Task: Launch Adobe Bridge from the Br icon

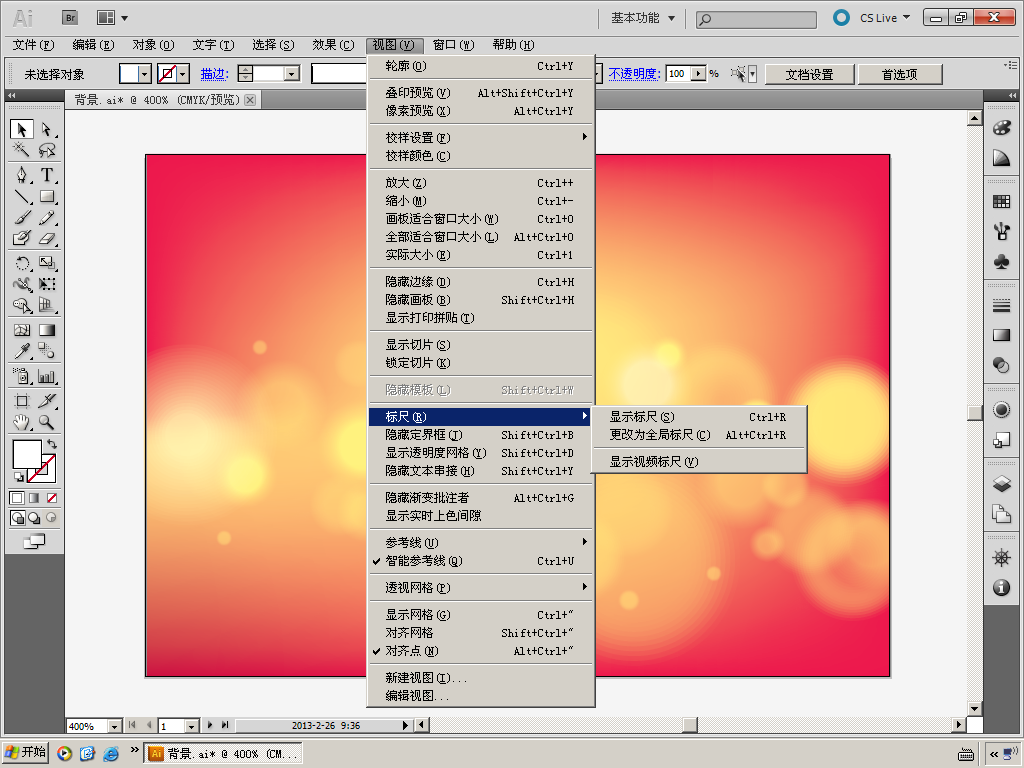Action: [70, 18]
